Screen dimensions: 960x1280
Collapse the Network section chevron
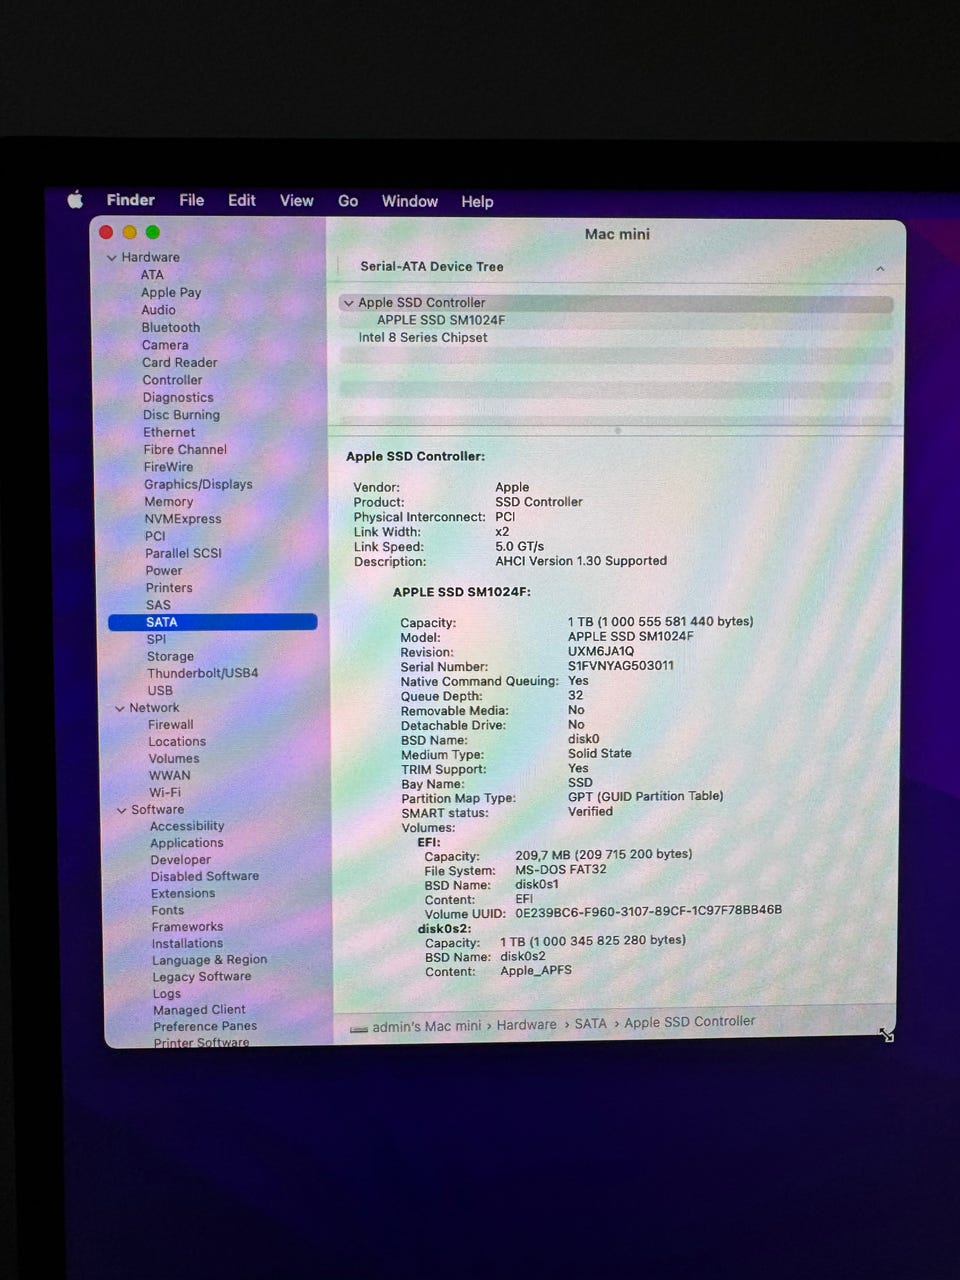coord(120,708)
